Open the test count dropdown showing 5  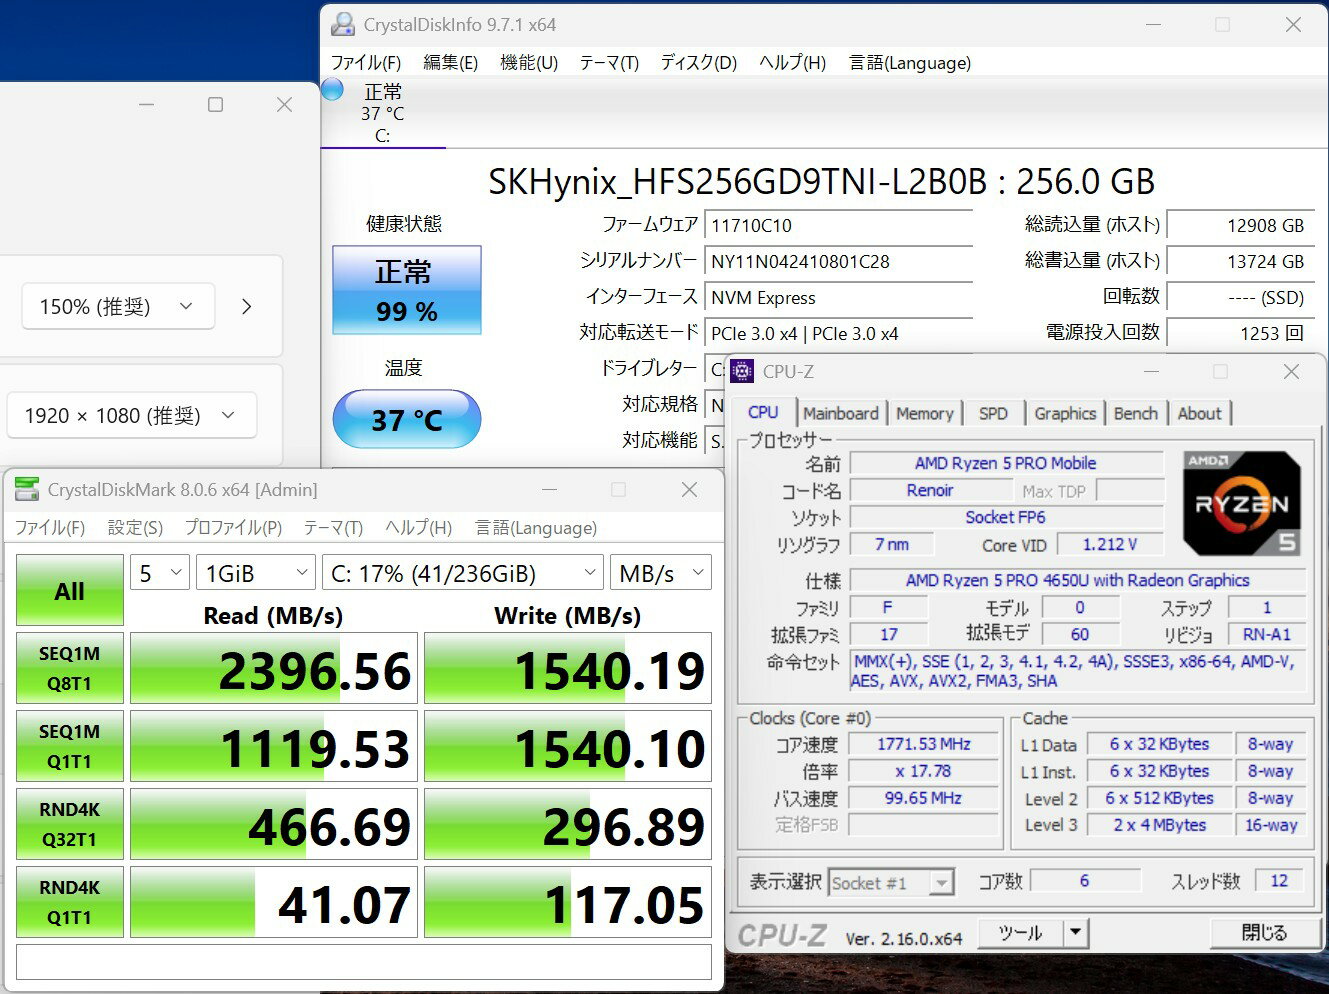(159, 573)
